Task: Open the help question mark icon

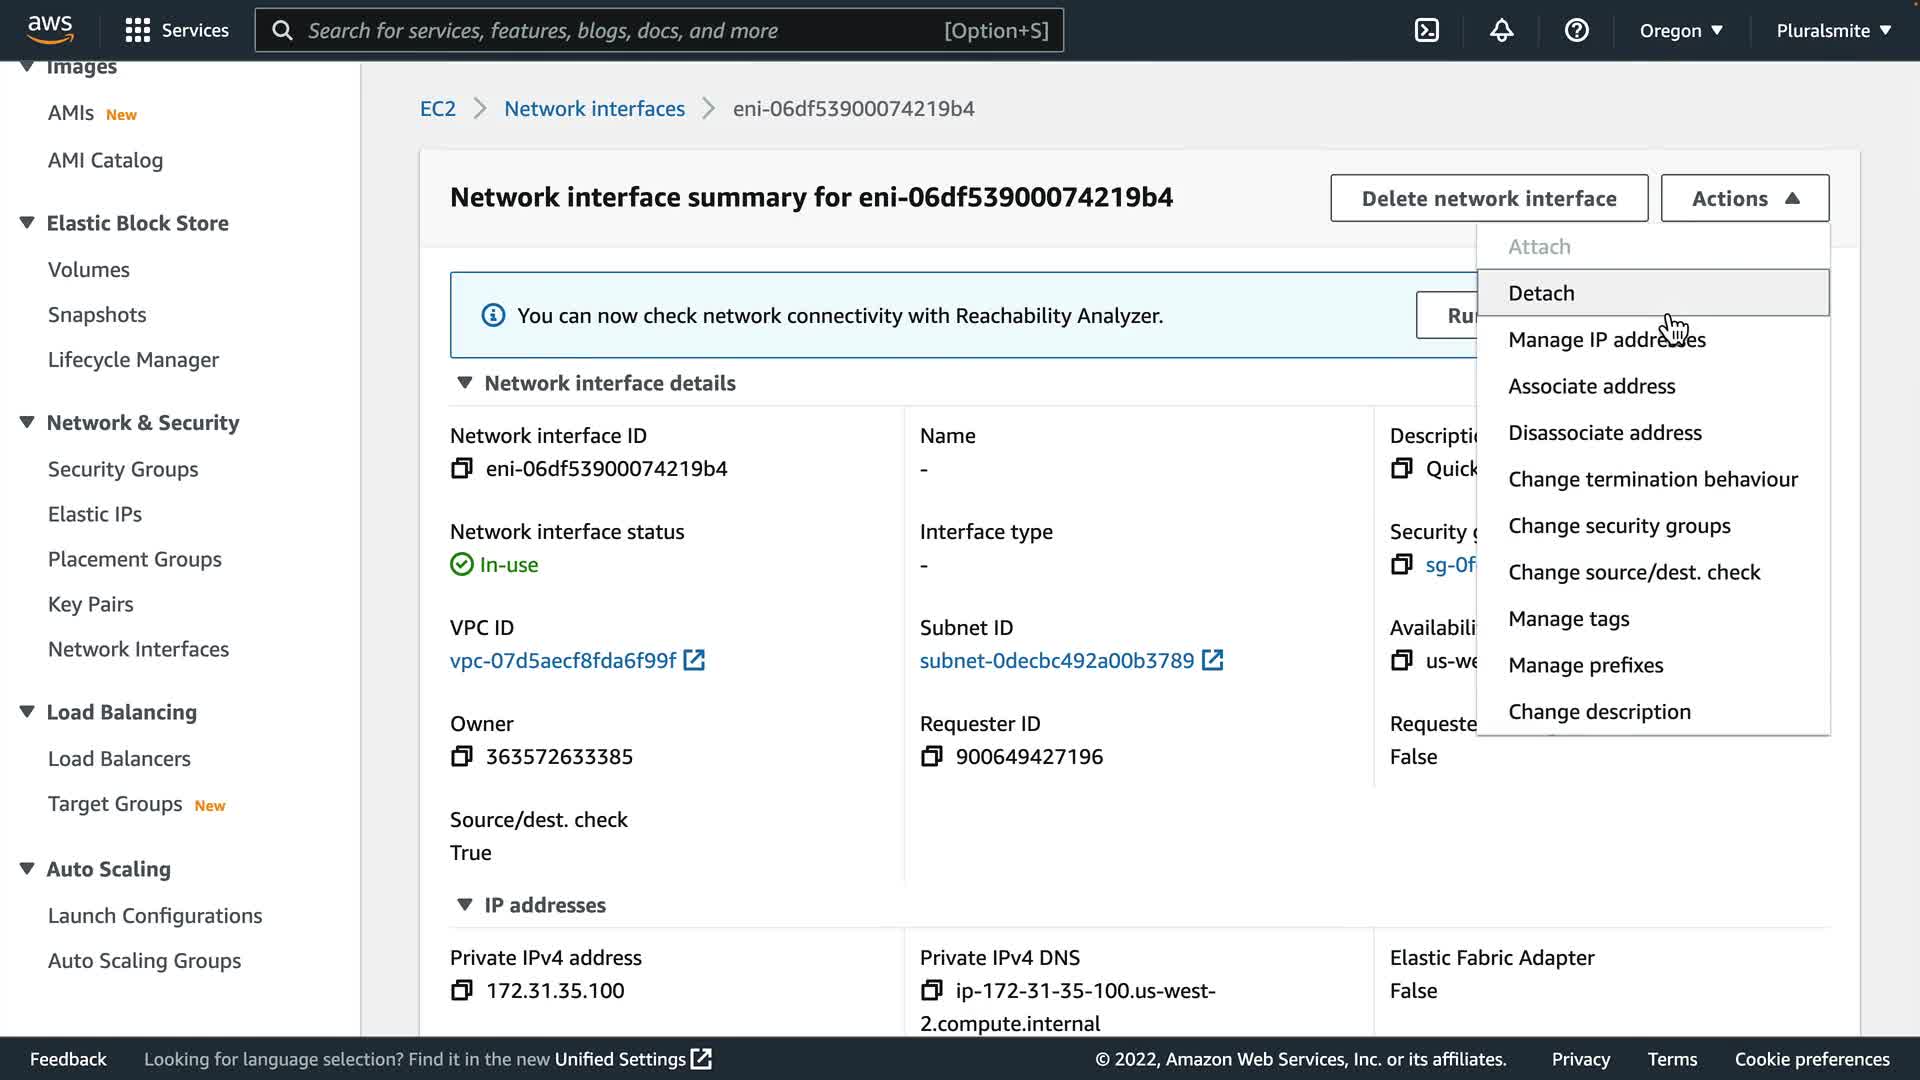Action: (x=1576, y=30)
